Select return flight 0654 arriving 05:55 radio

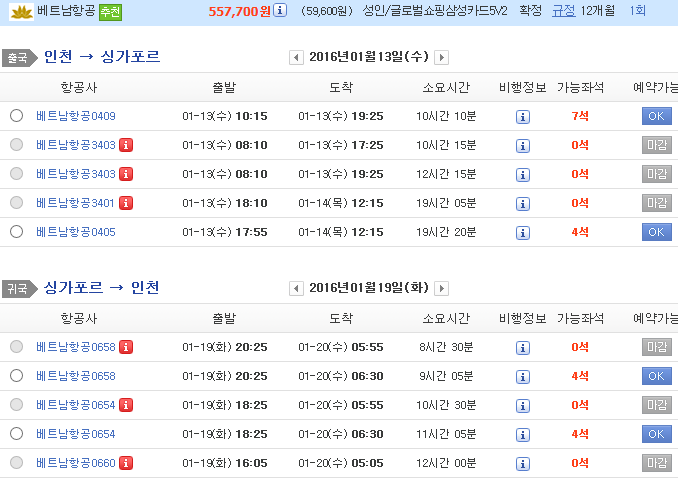click(x=16, y=405)
